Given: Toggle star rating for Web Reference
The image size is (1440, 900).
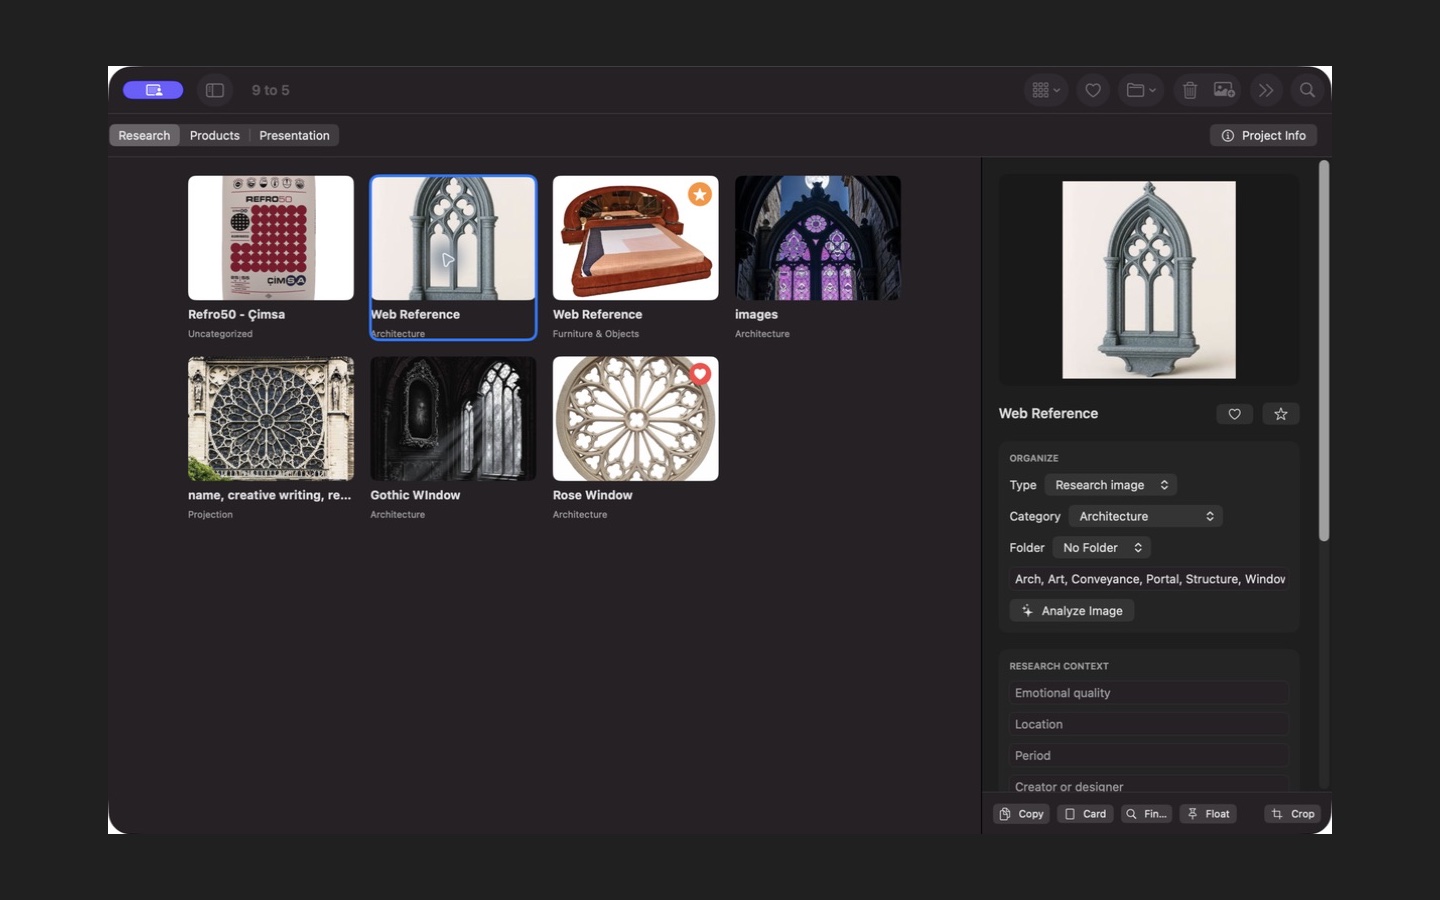Looking at the screenshot, I should tap(1281, 414).
